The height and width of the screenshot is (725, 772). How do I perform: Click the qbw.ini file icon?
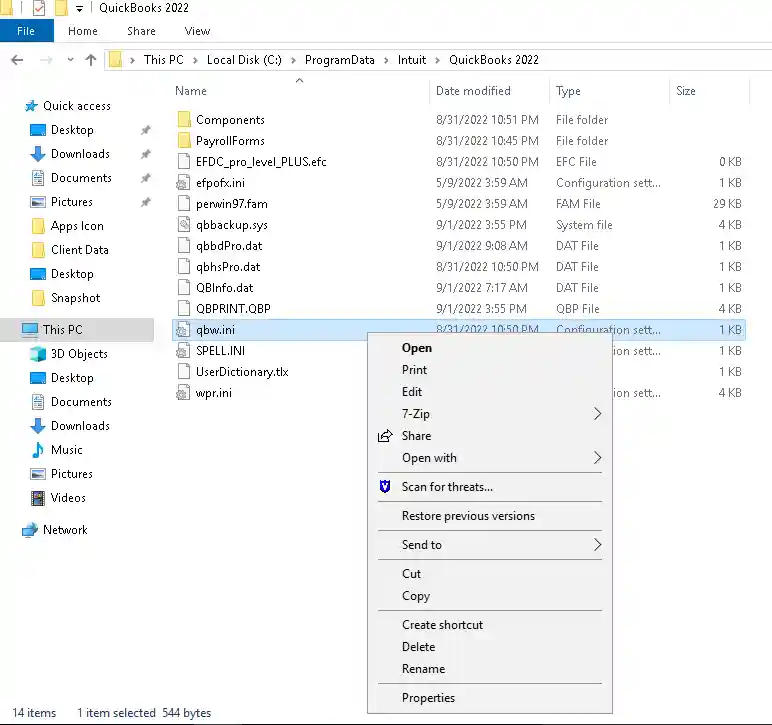184,330
